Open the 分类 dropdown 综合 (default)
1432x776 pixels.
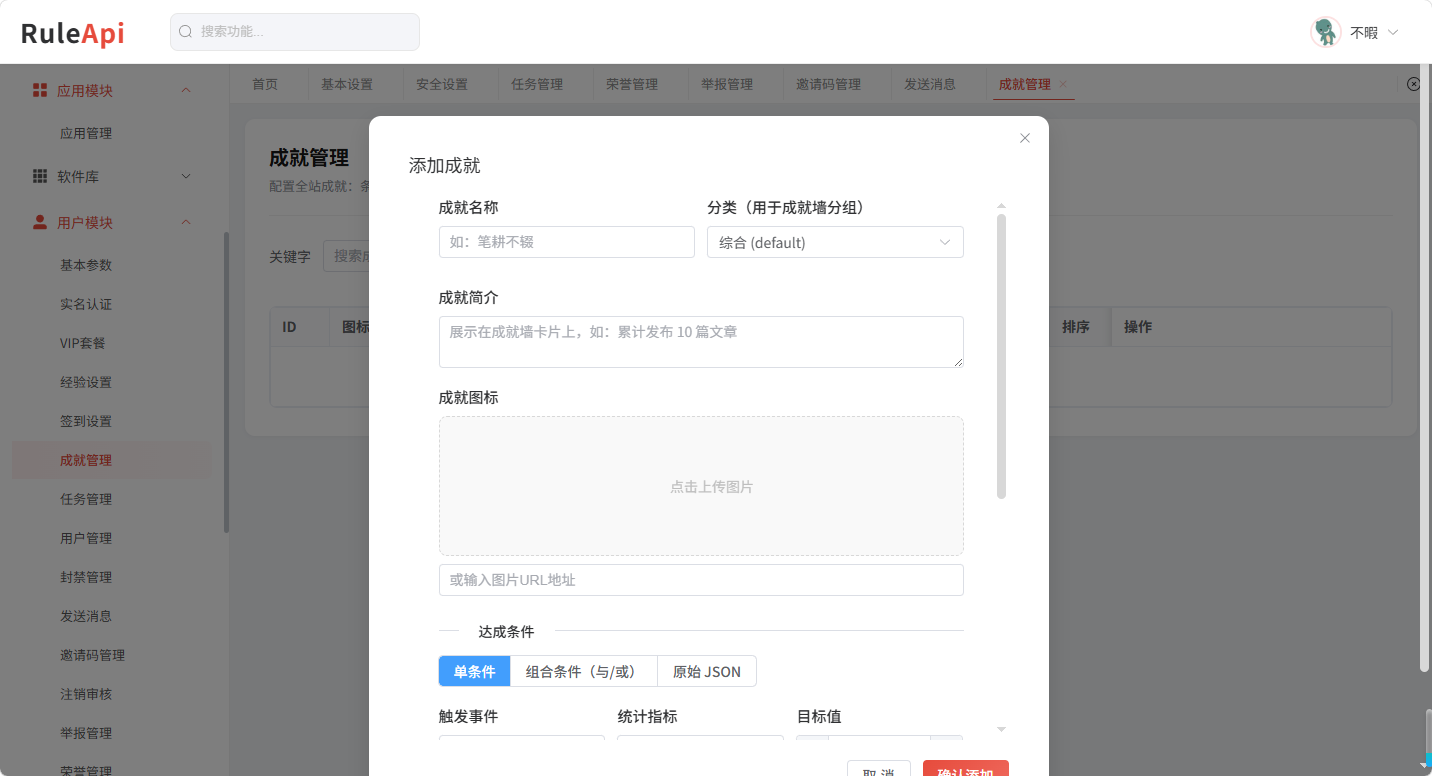coord(835,242)
